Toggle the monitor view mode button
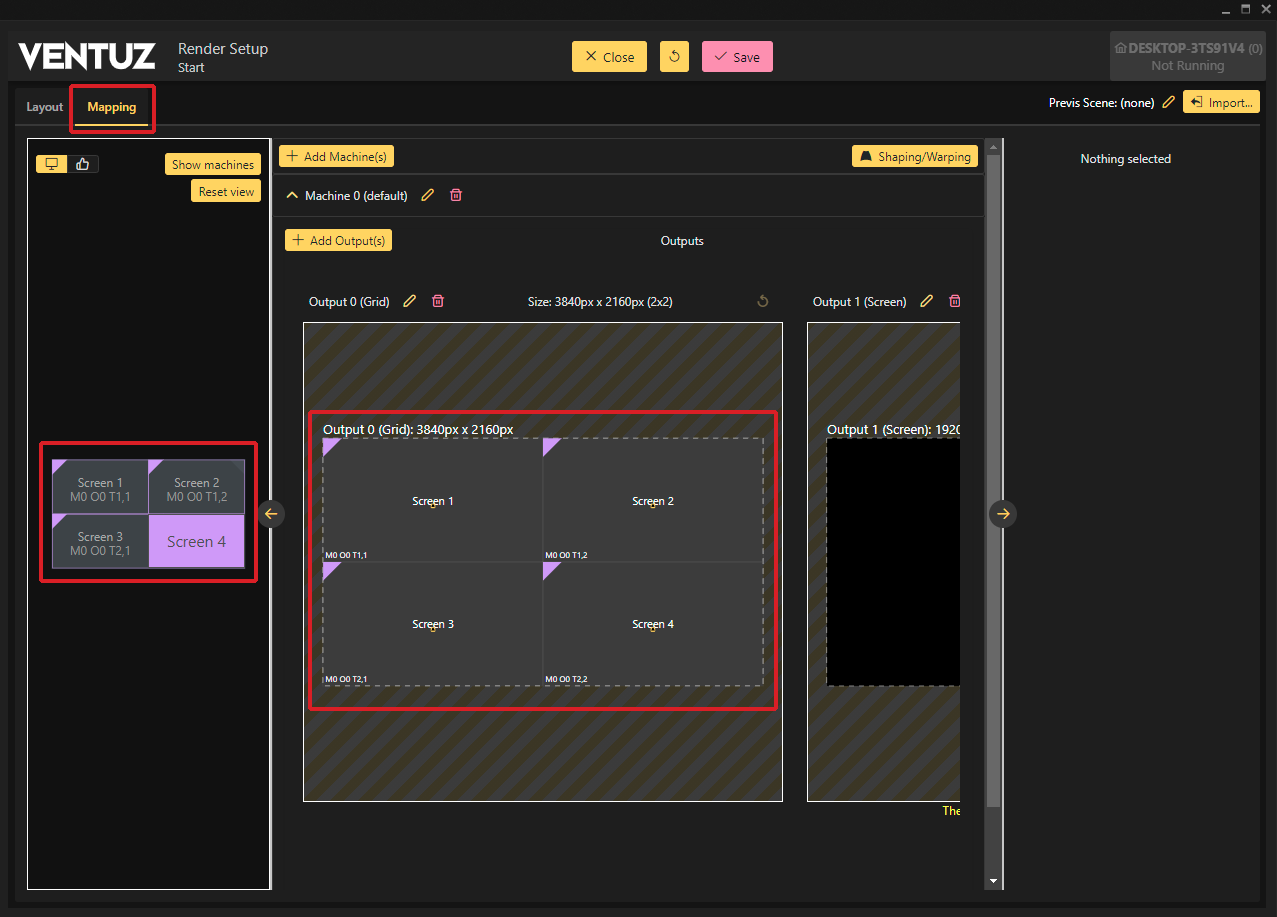This screenshot has height=917, width=1277. (x=52, y=164)
